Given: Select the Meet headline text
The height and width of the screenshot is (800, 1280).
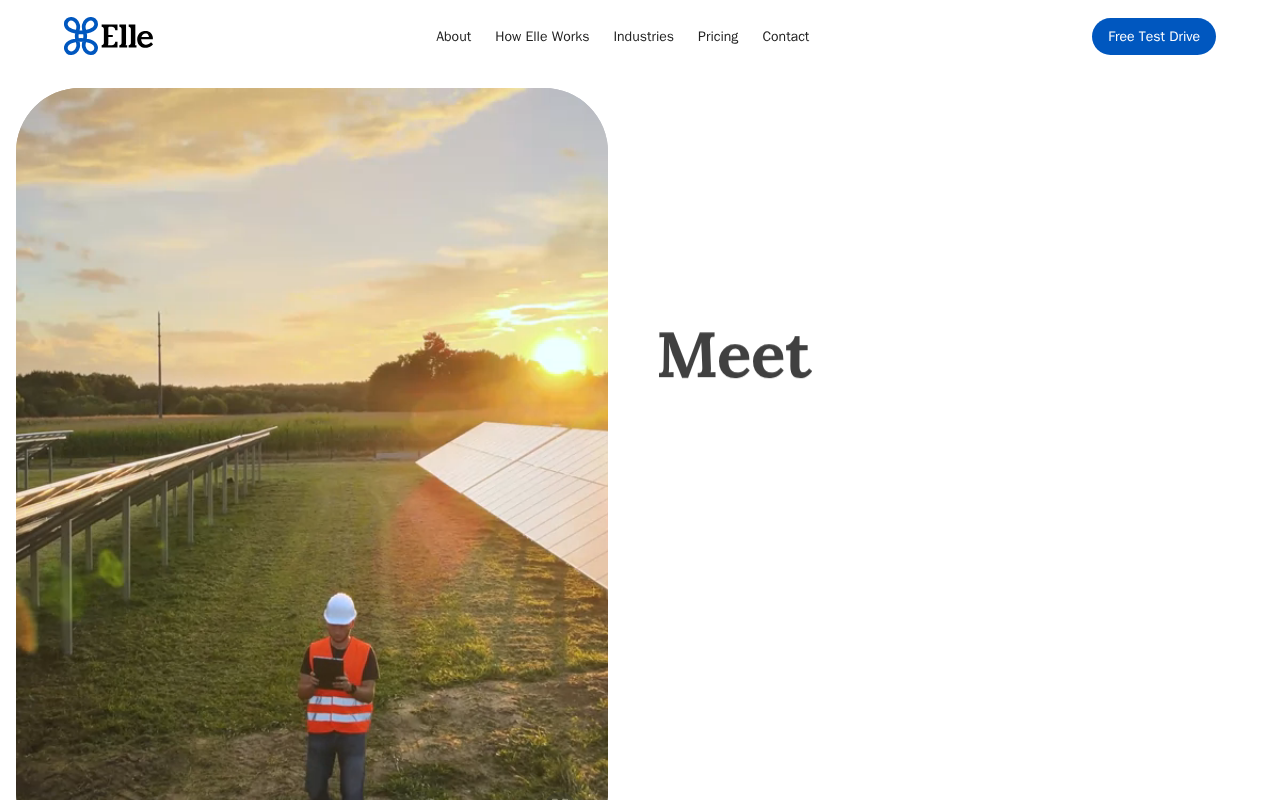Looking at the screenshot, I should tap(734, 355).
